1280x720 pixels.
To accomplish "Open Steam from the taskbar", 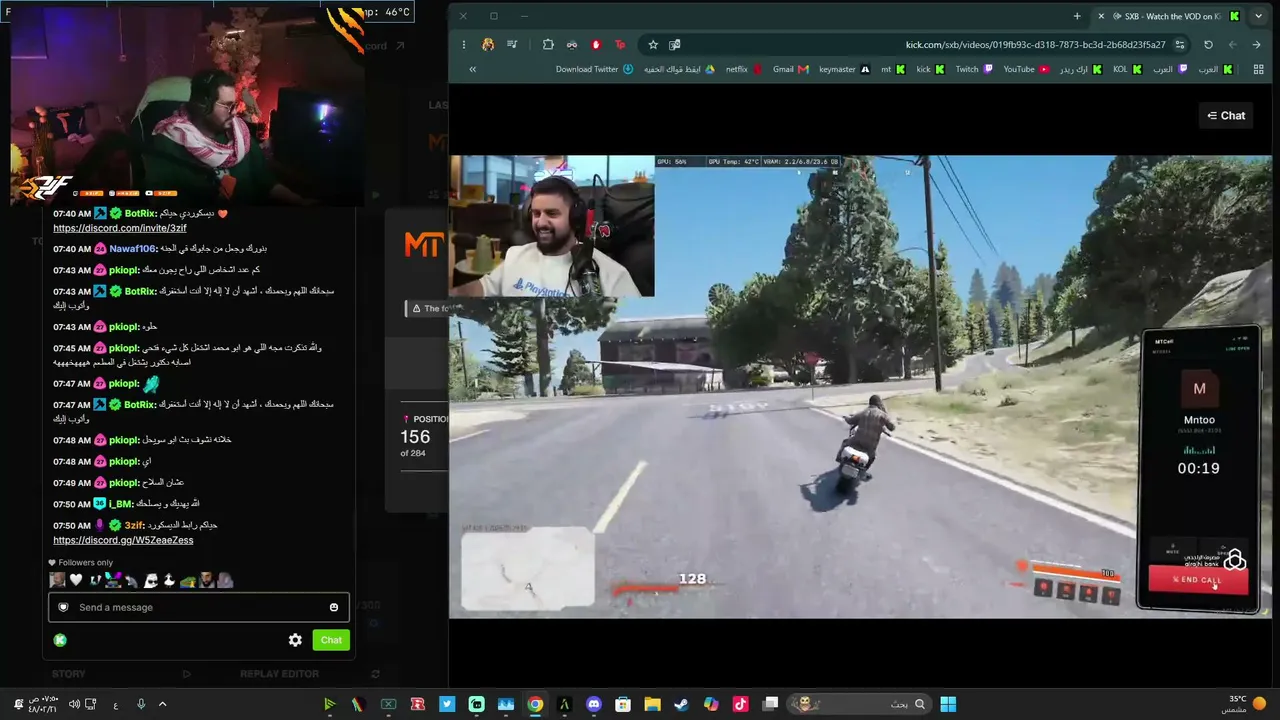I will (681, 704).
